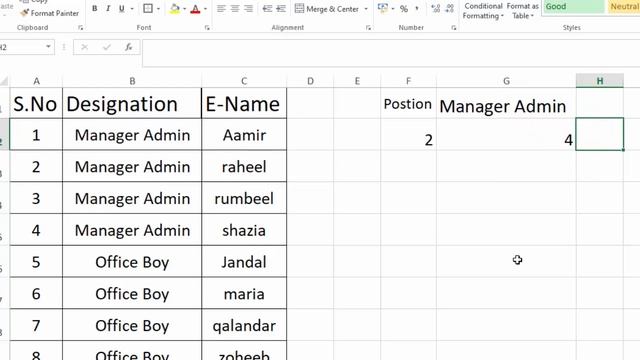The image size is (640, 360).
Task: Select column B header
Action: tap(132, 81)
